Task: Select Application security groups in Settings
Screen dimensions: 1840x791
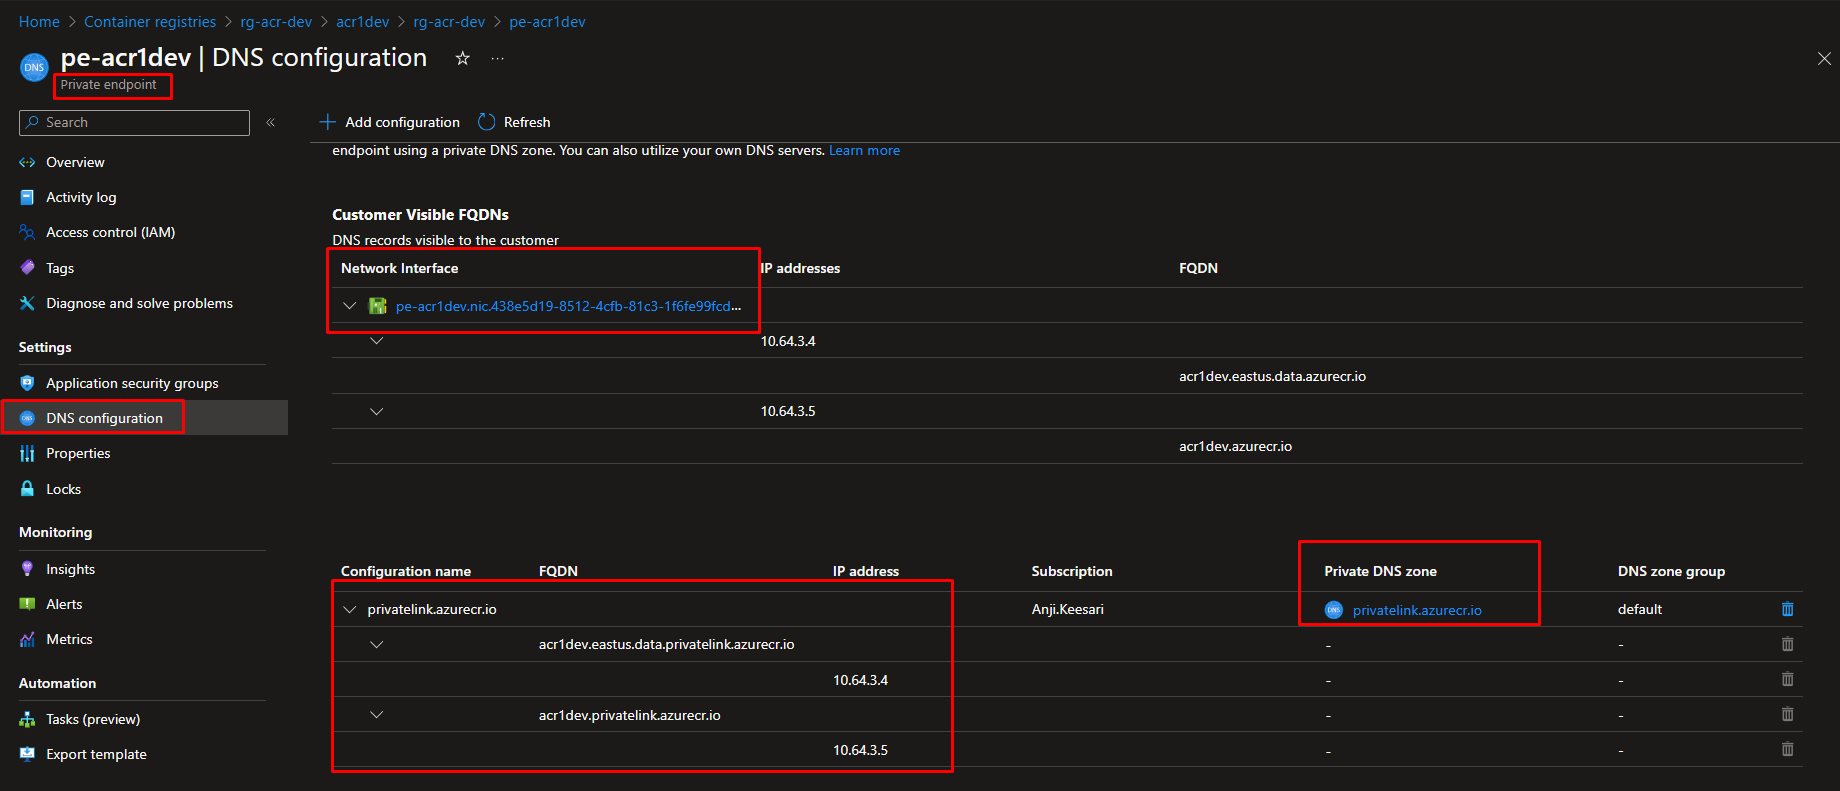Action: (132, 383)
